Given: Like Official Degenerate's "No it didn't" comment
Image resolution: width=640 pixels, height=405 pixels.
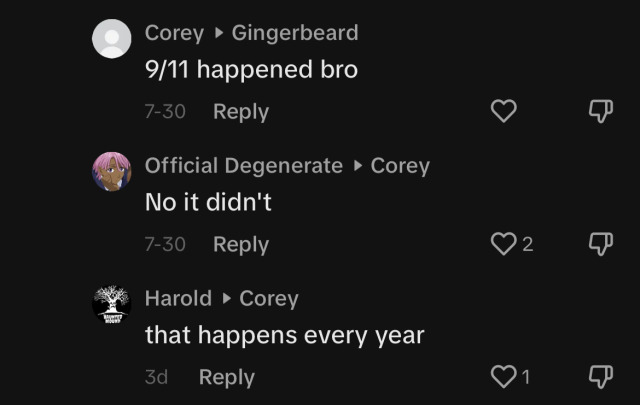Looking at the screenshot, I should pos(504,244).
